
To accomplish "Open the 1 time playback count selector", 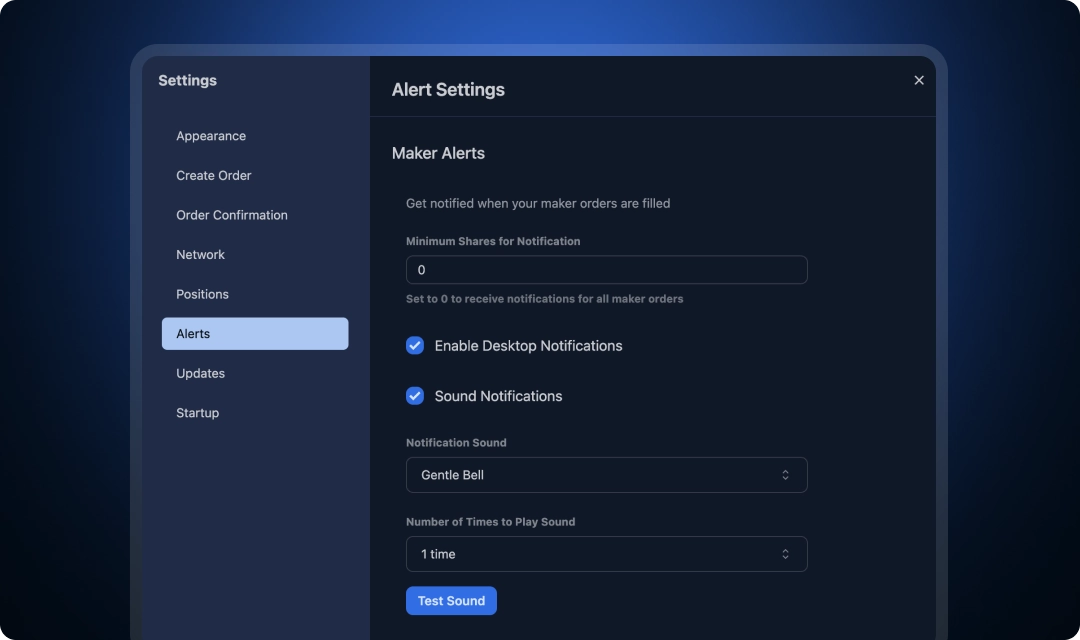I will (x=786, y=553).
